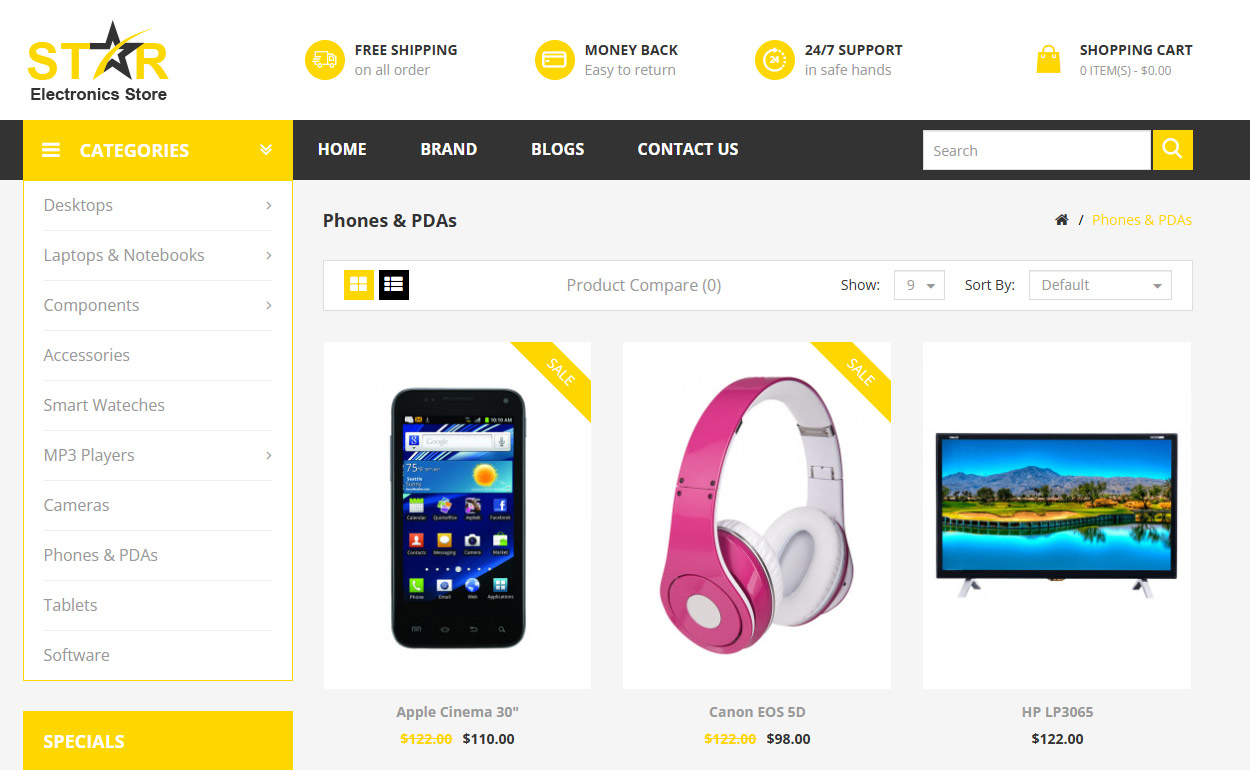Click the money back card icon
Screen dimensions: 1250x770
pyautogui.click(x=555, y=60)
